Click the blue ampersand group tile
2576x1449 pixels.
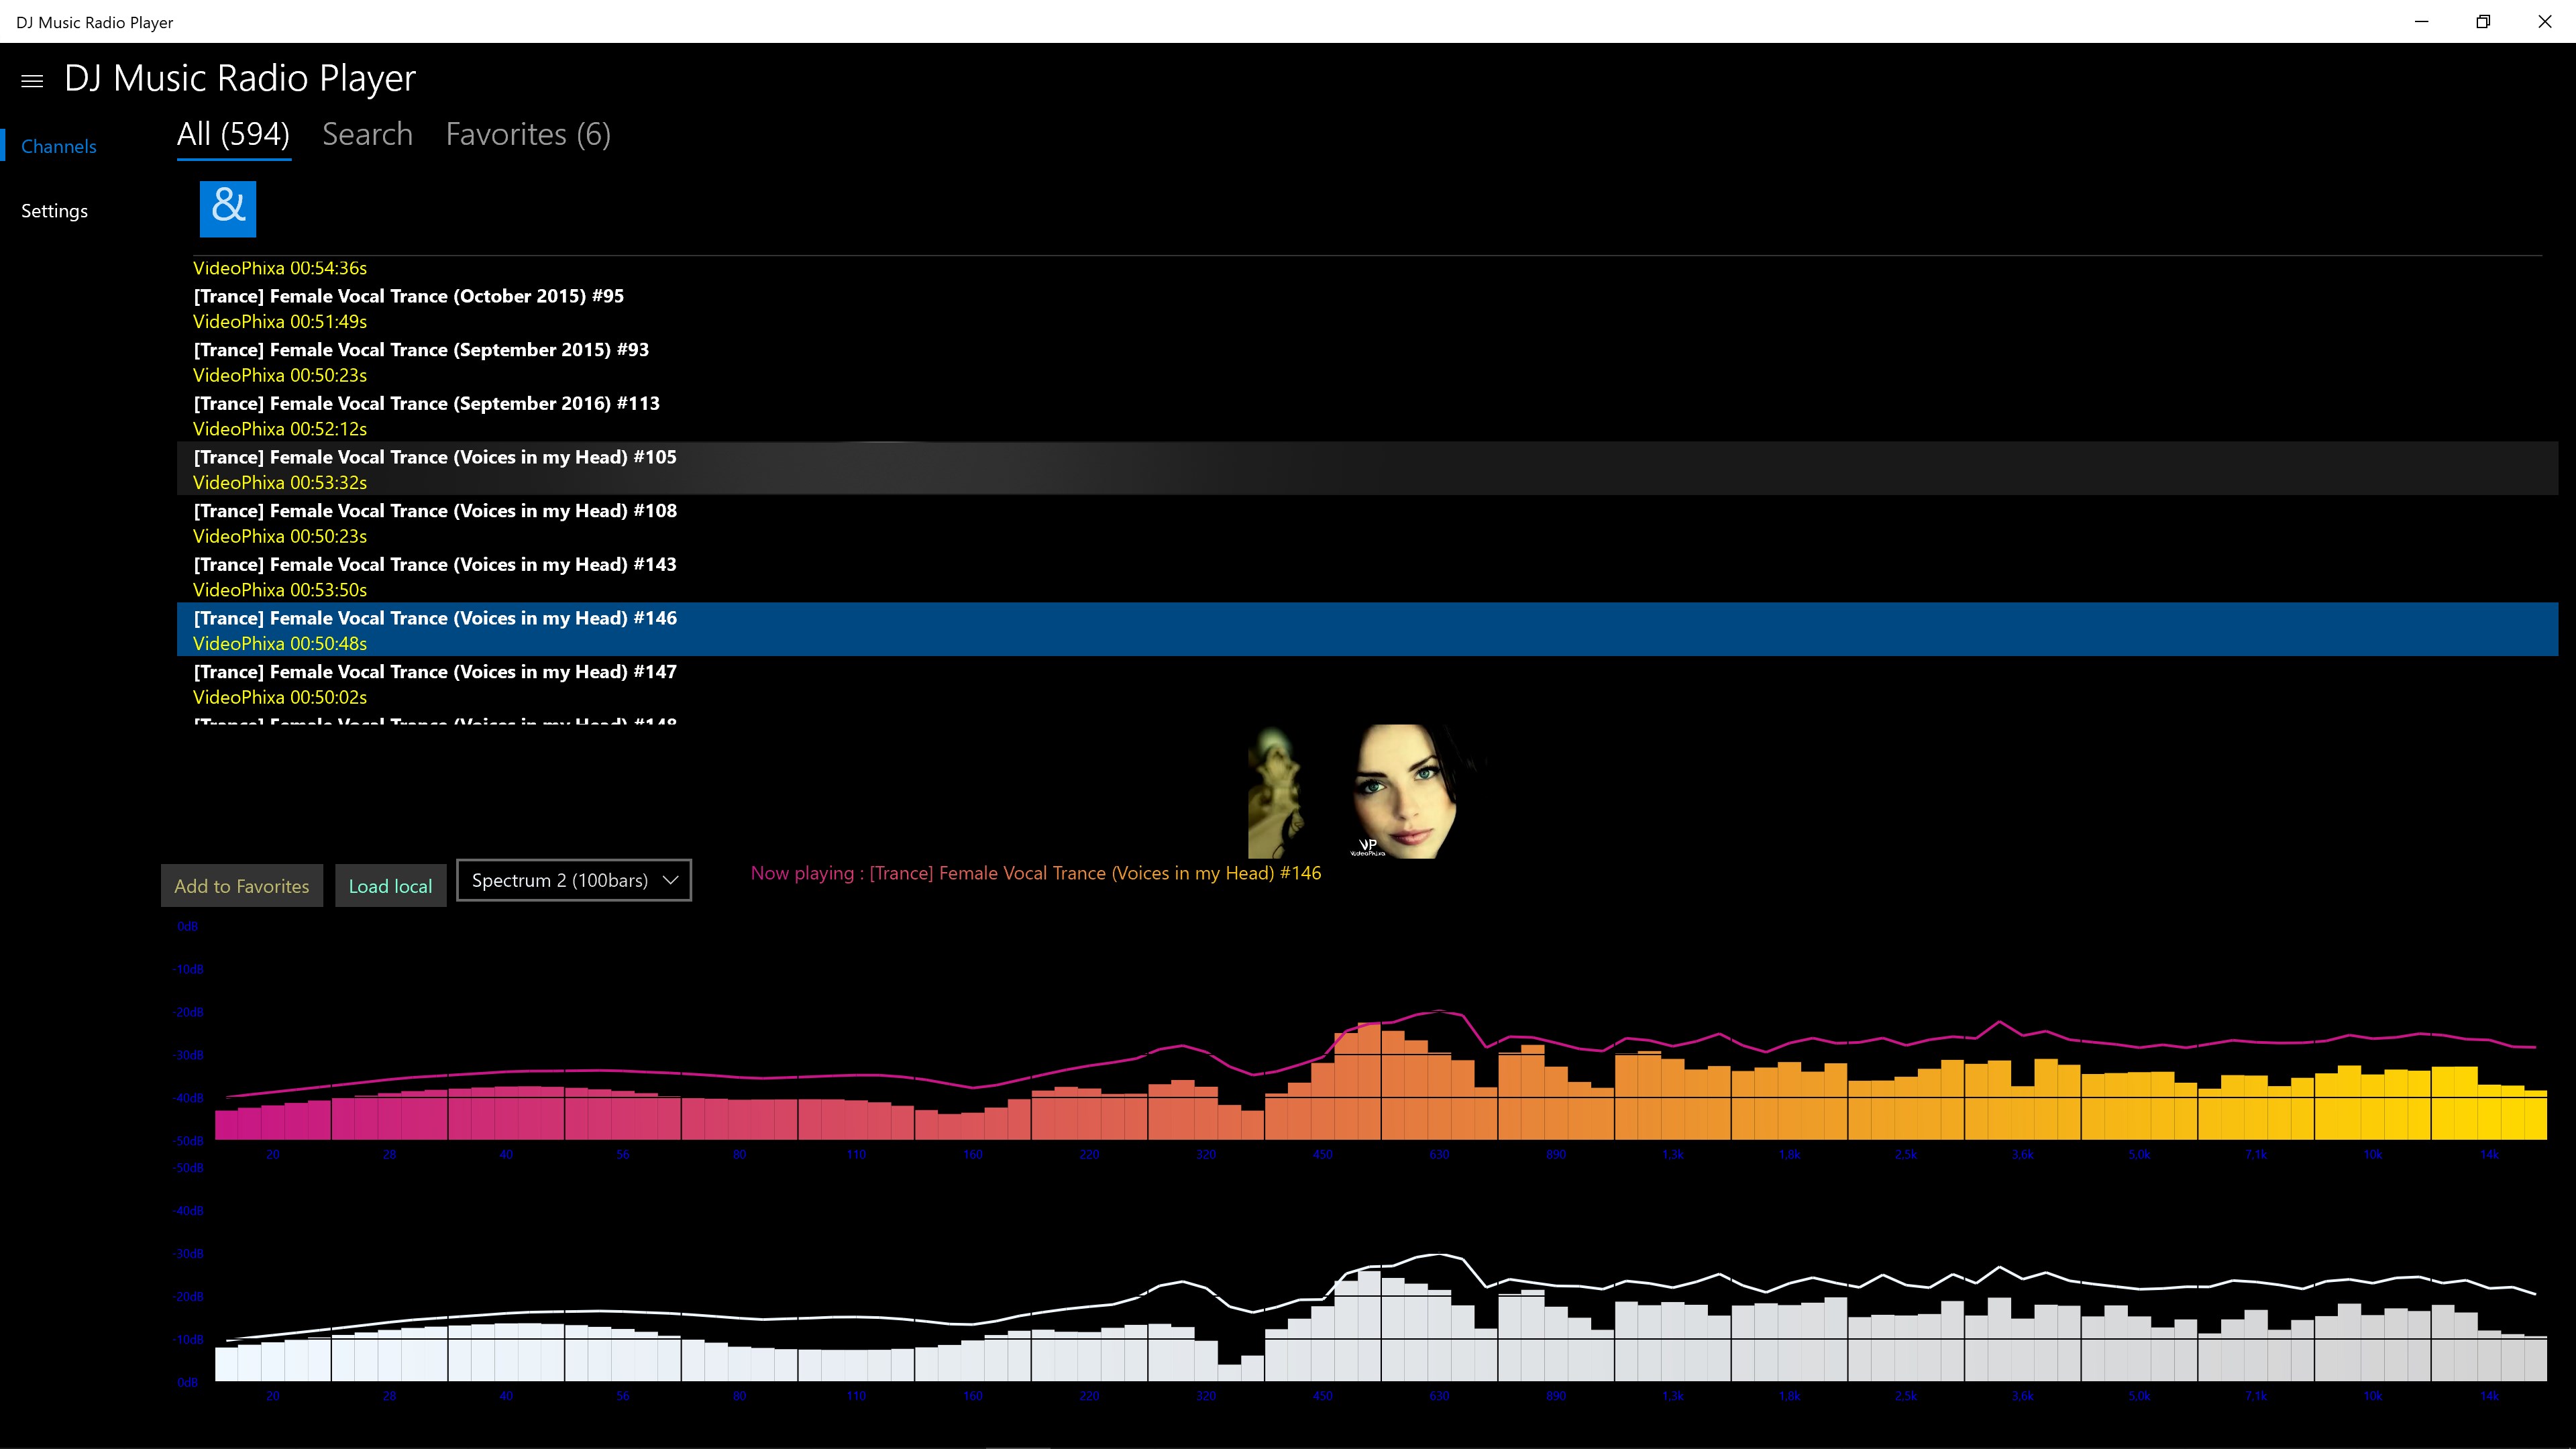(x=227, y=208)
